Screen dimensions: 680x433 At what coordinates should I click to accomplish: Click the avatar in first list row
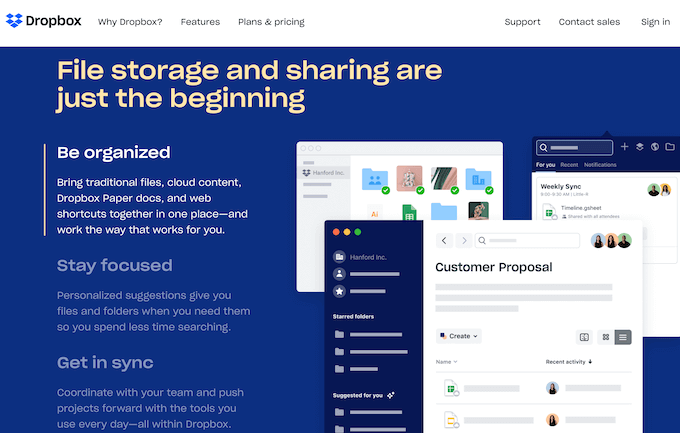pyautogui.click(x=552, y=388)
